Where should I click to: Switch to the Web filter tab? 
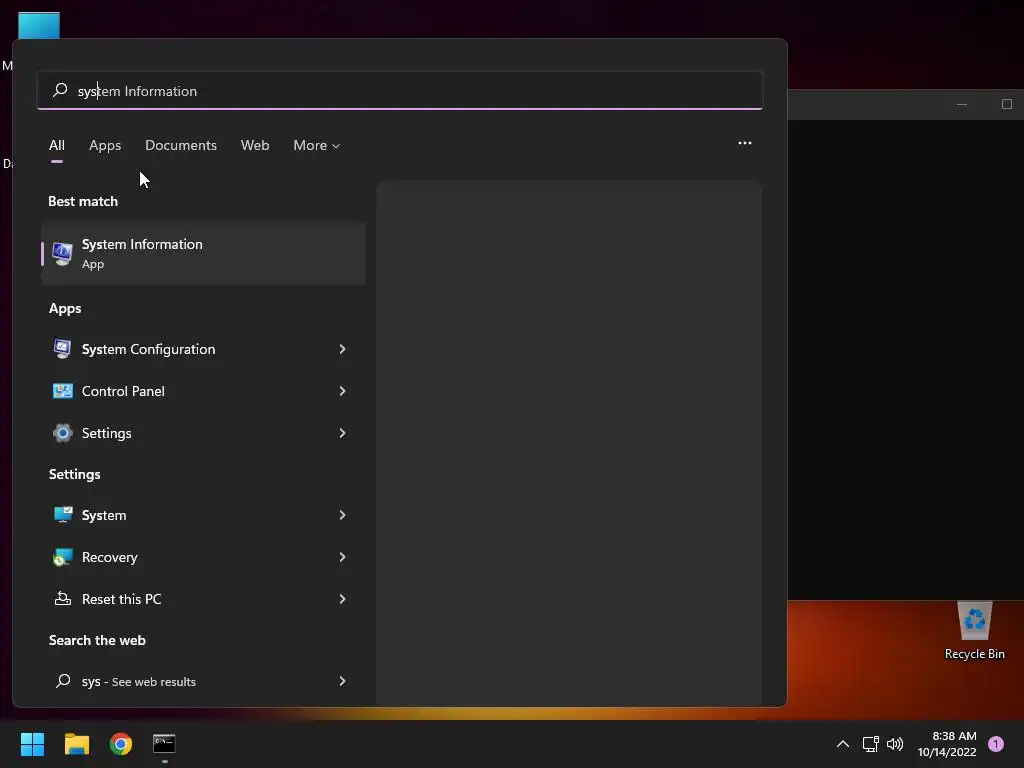[x=255, y=145]
